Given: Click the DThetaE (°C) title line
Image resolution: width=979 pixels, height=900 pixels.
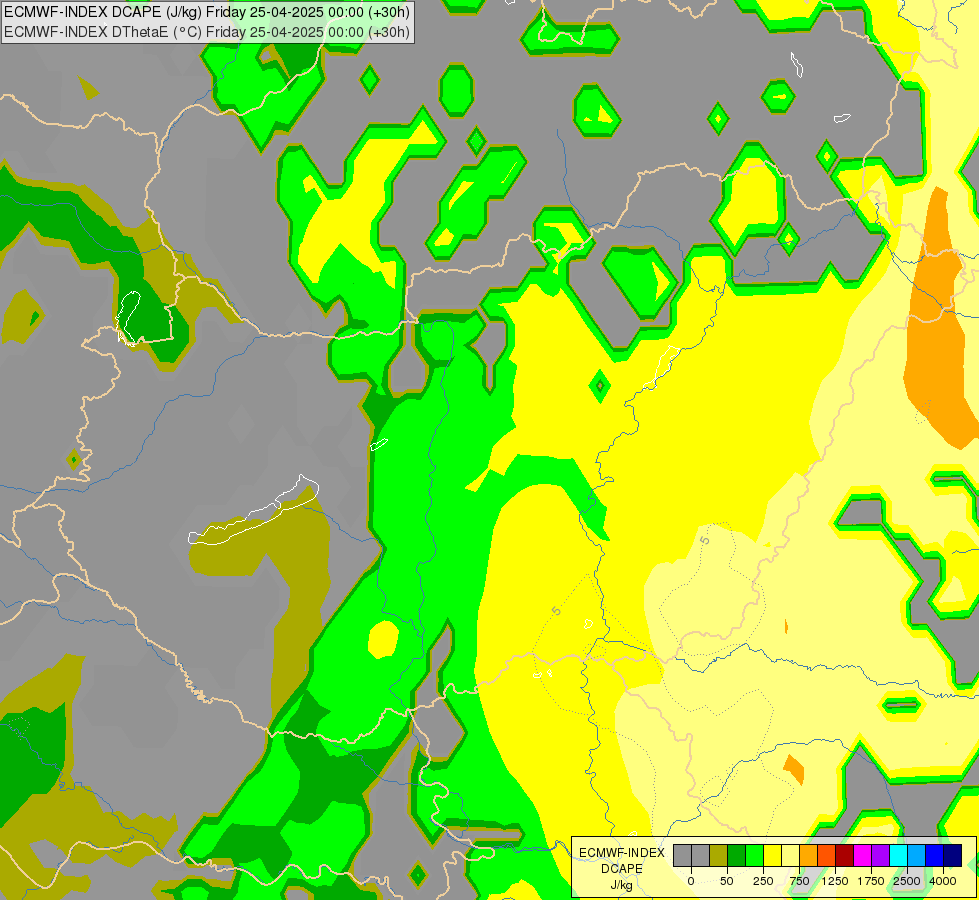Looking at the screenshot, I should 207,31.
